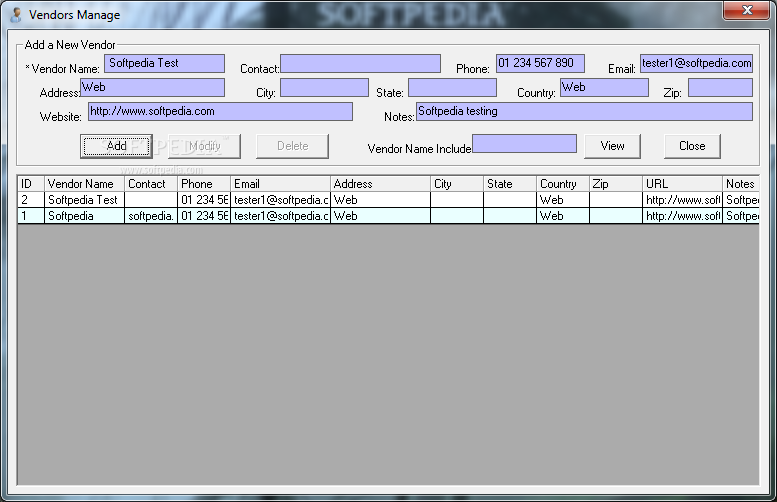This screenshot has width=777, height=502.
Task: Click Country 'Web' cell in Softpedia Test row
Action: 563,200
